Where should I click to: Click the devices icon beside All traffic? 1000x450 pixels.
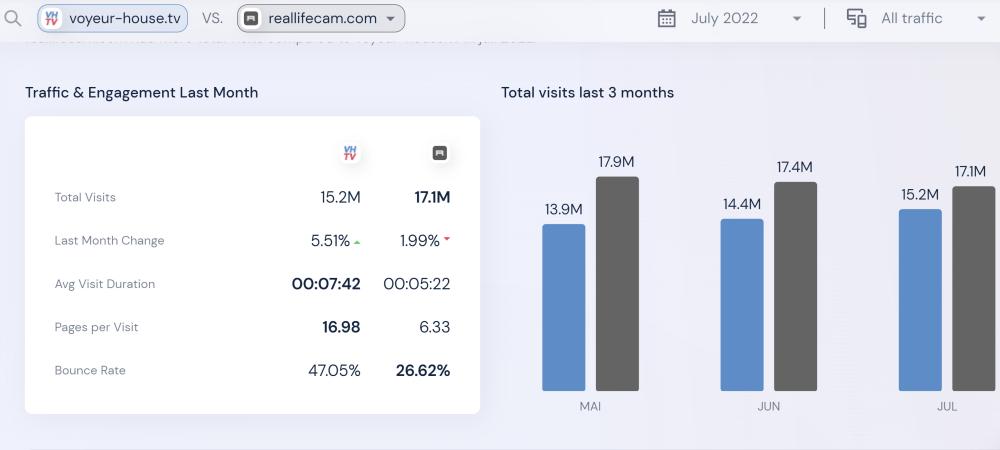click(x=856, y=18)
